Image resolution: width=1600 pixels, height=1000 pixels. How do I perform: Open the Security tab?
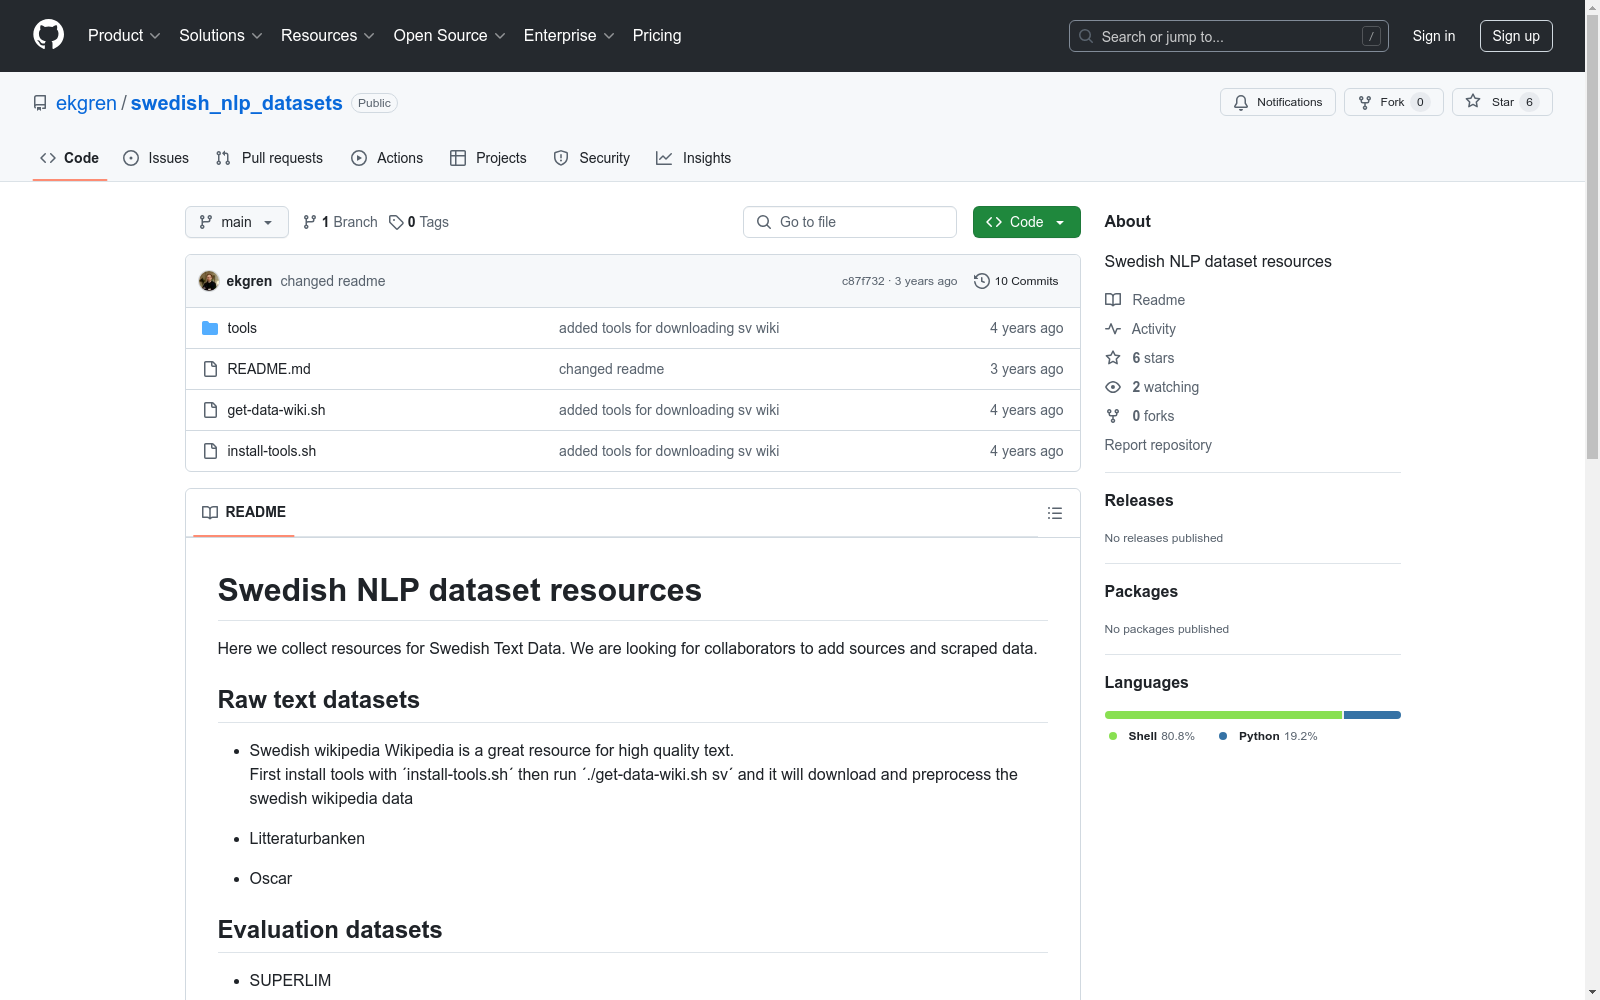tap(592, 158)
